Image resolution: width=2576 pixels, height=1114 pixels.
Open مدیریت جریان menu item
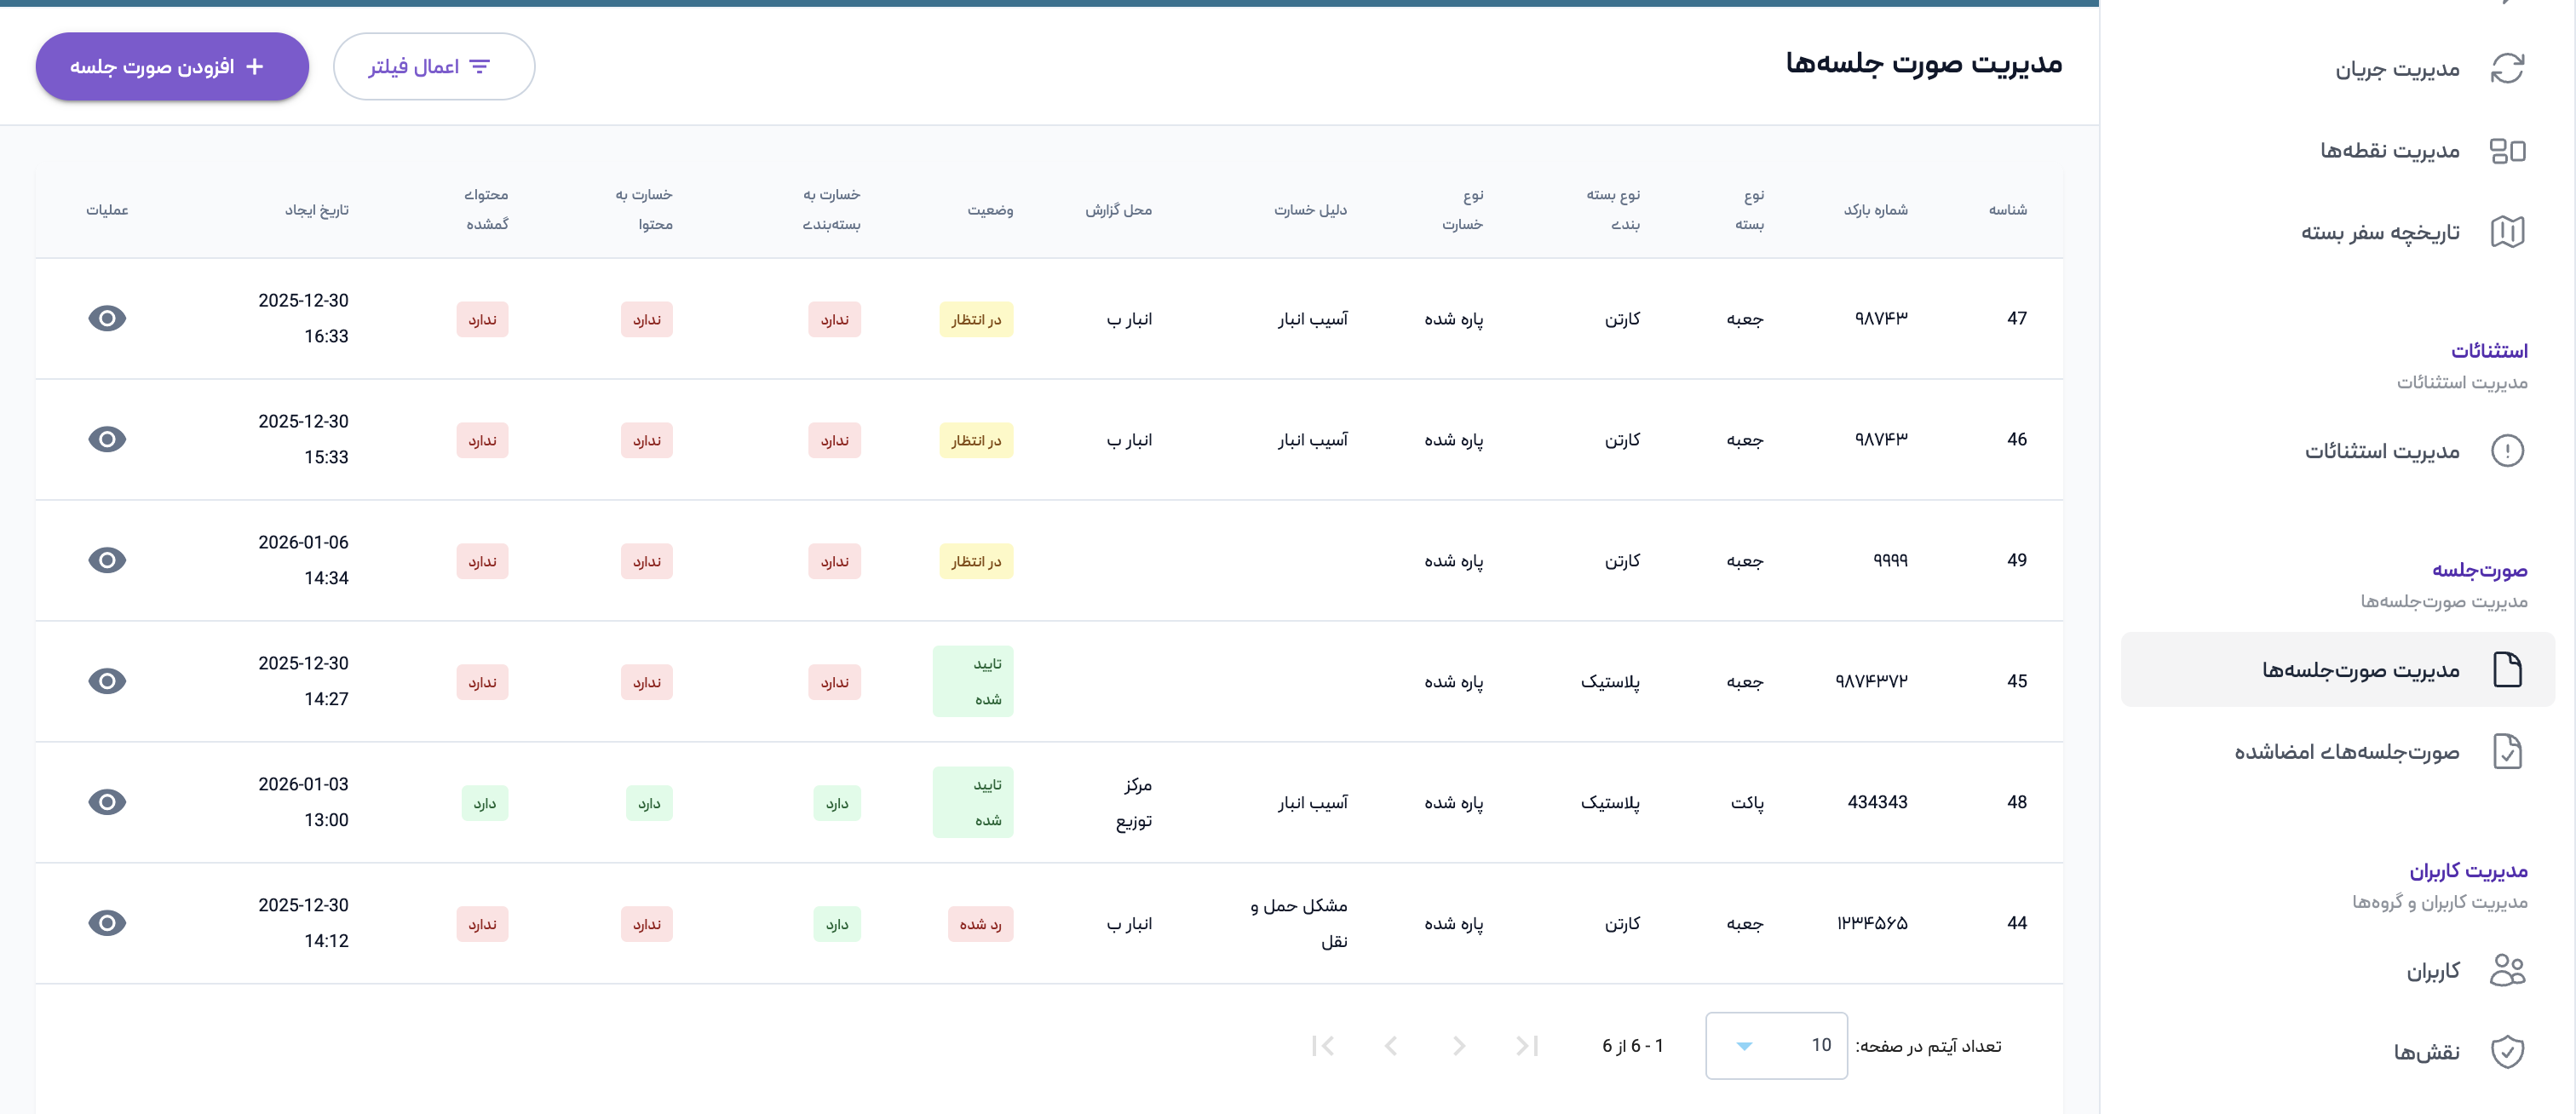coord(2396,69)
